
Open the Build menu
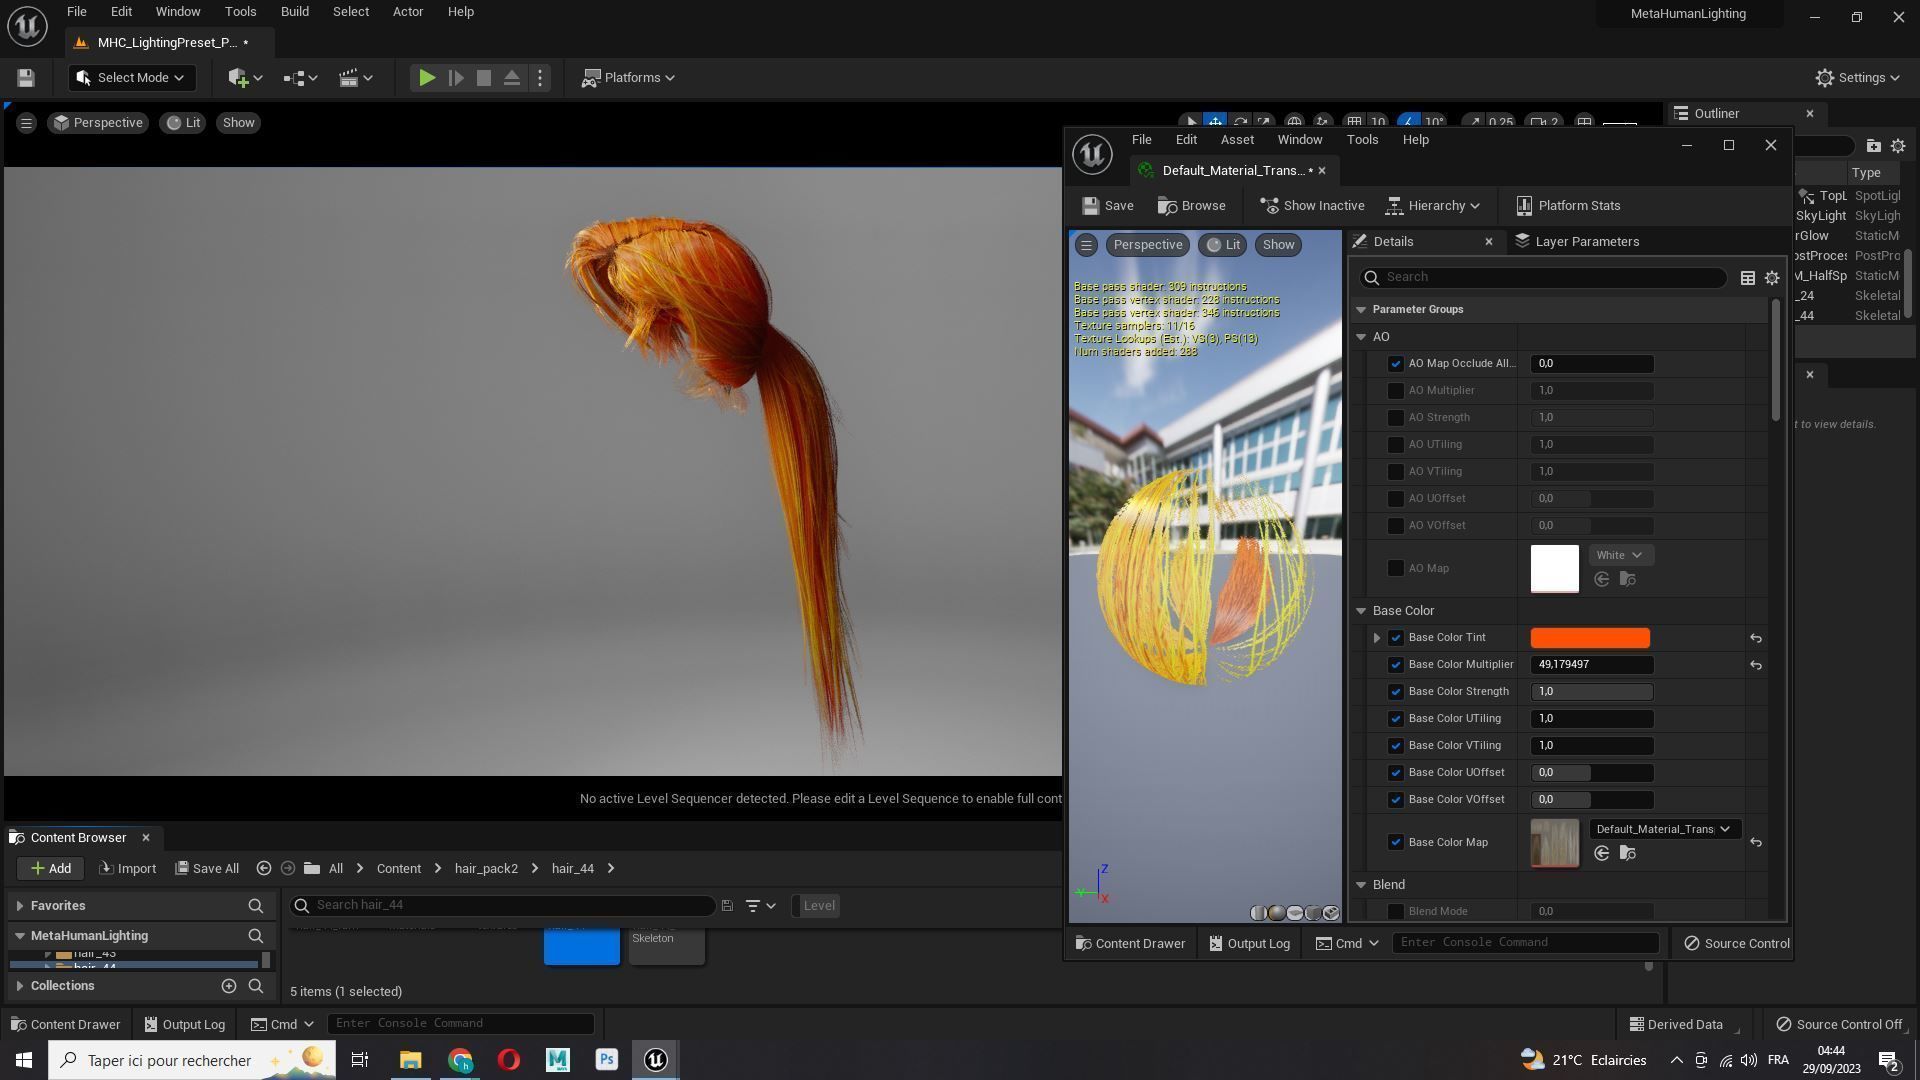click(x=294, y=12)
